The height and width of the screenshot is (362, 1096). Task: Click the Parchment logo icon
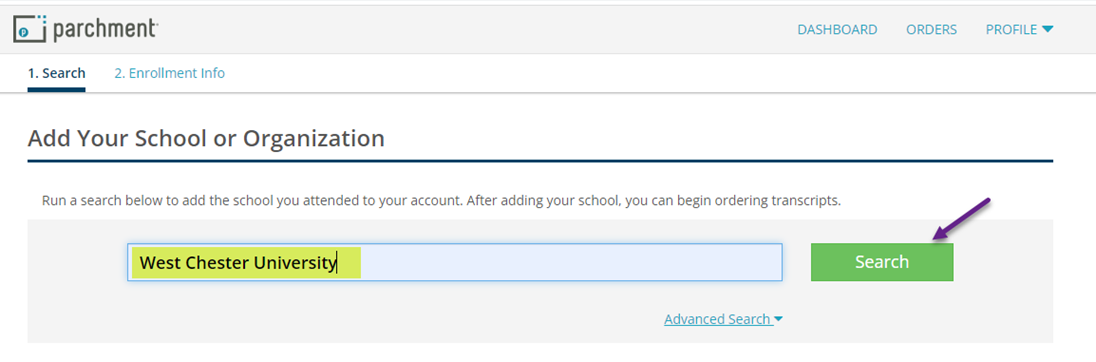[30, 29]
